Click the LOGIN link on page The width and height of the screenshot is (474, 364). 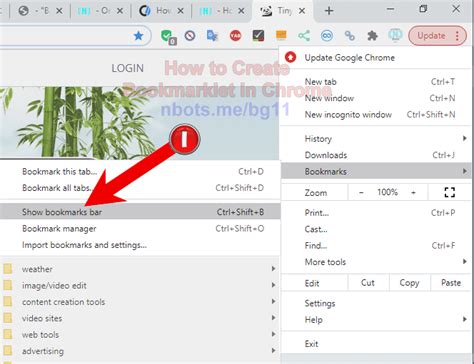pos(127,68)
